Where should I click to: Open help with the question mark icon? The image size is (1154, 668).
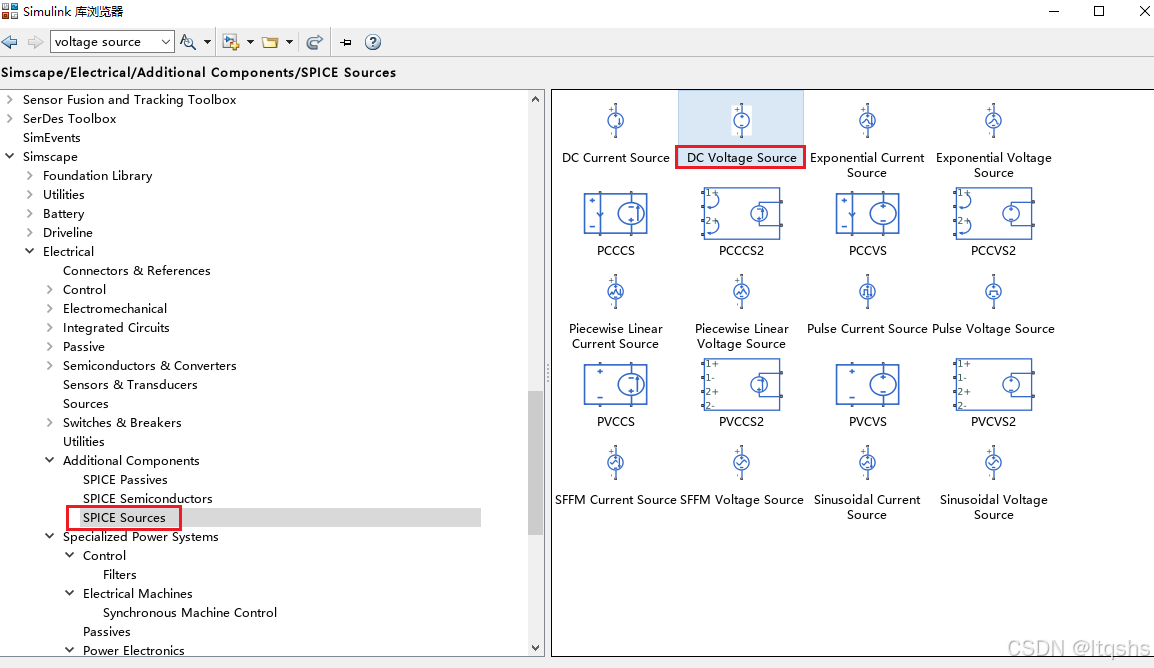pyautogui.click(x=373, y=42)
